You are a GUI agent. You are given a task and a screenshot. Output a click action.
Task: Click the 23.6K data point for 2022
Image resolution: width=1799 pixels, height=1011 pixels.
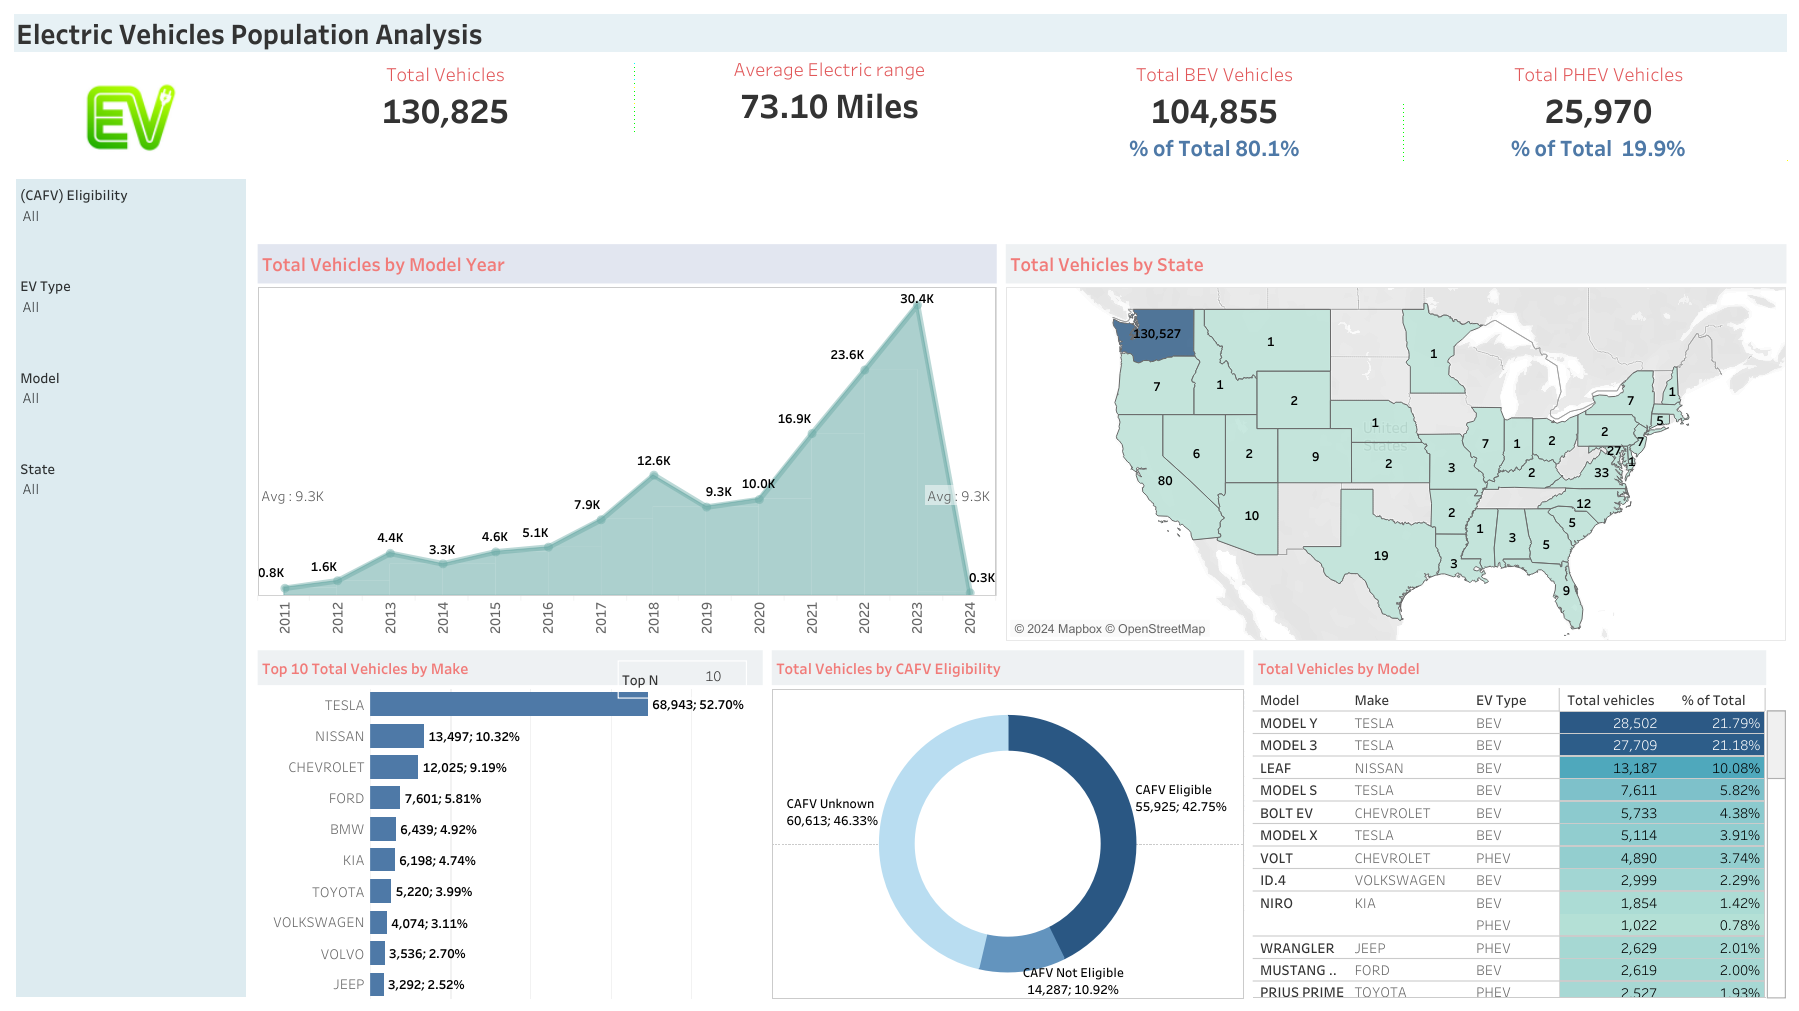864,369
